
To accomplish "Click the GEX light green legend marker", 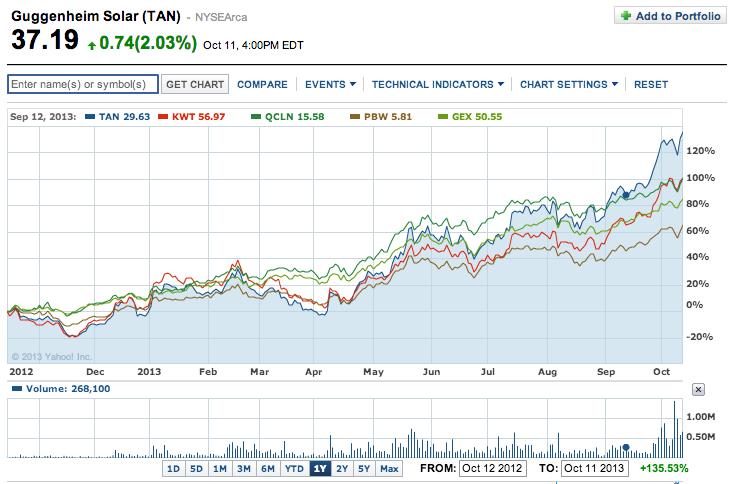I will pyautogui.click(x=443, y=117).
